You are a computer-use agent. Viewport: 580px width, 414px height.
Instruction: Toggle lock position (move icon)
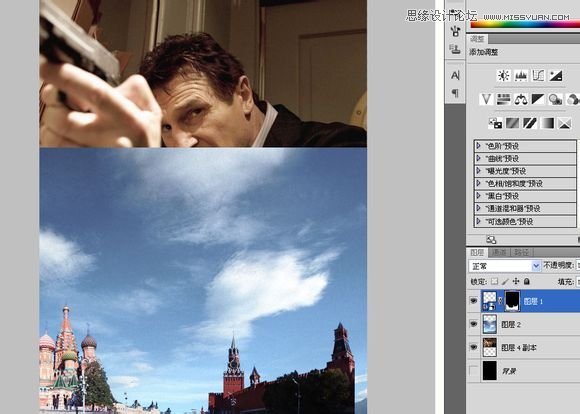coord(516,282)
